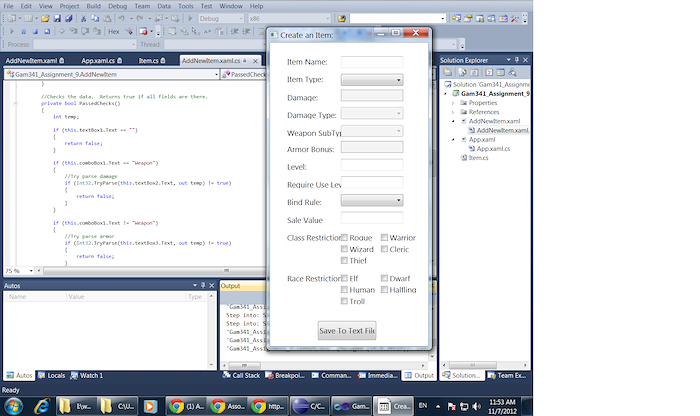Click the Windows Start button
700x416 pixels.
[x=13, y=406]
